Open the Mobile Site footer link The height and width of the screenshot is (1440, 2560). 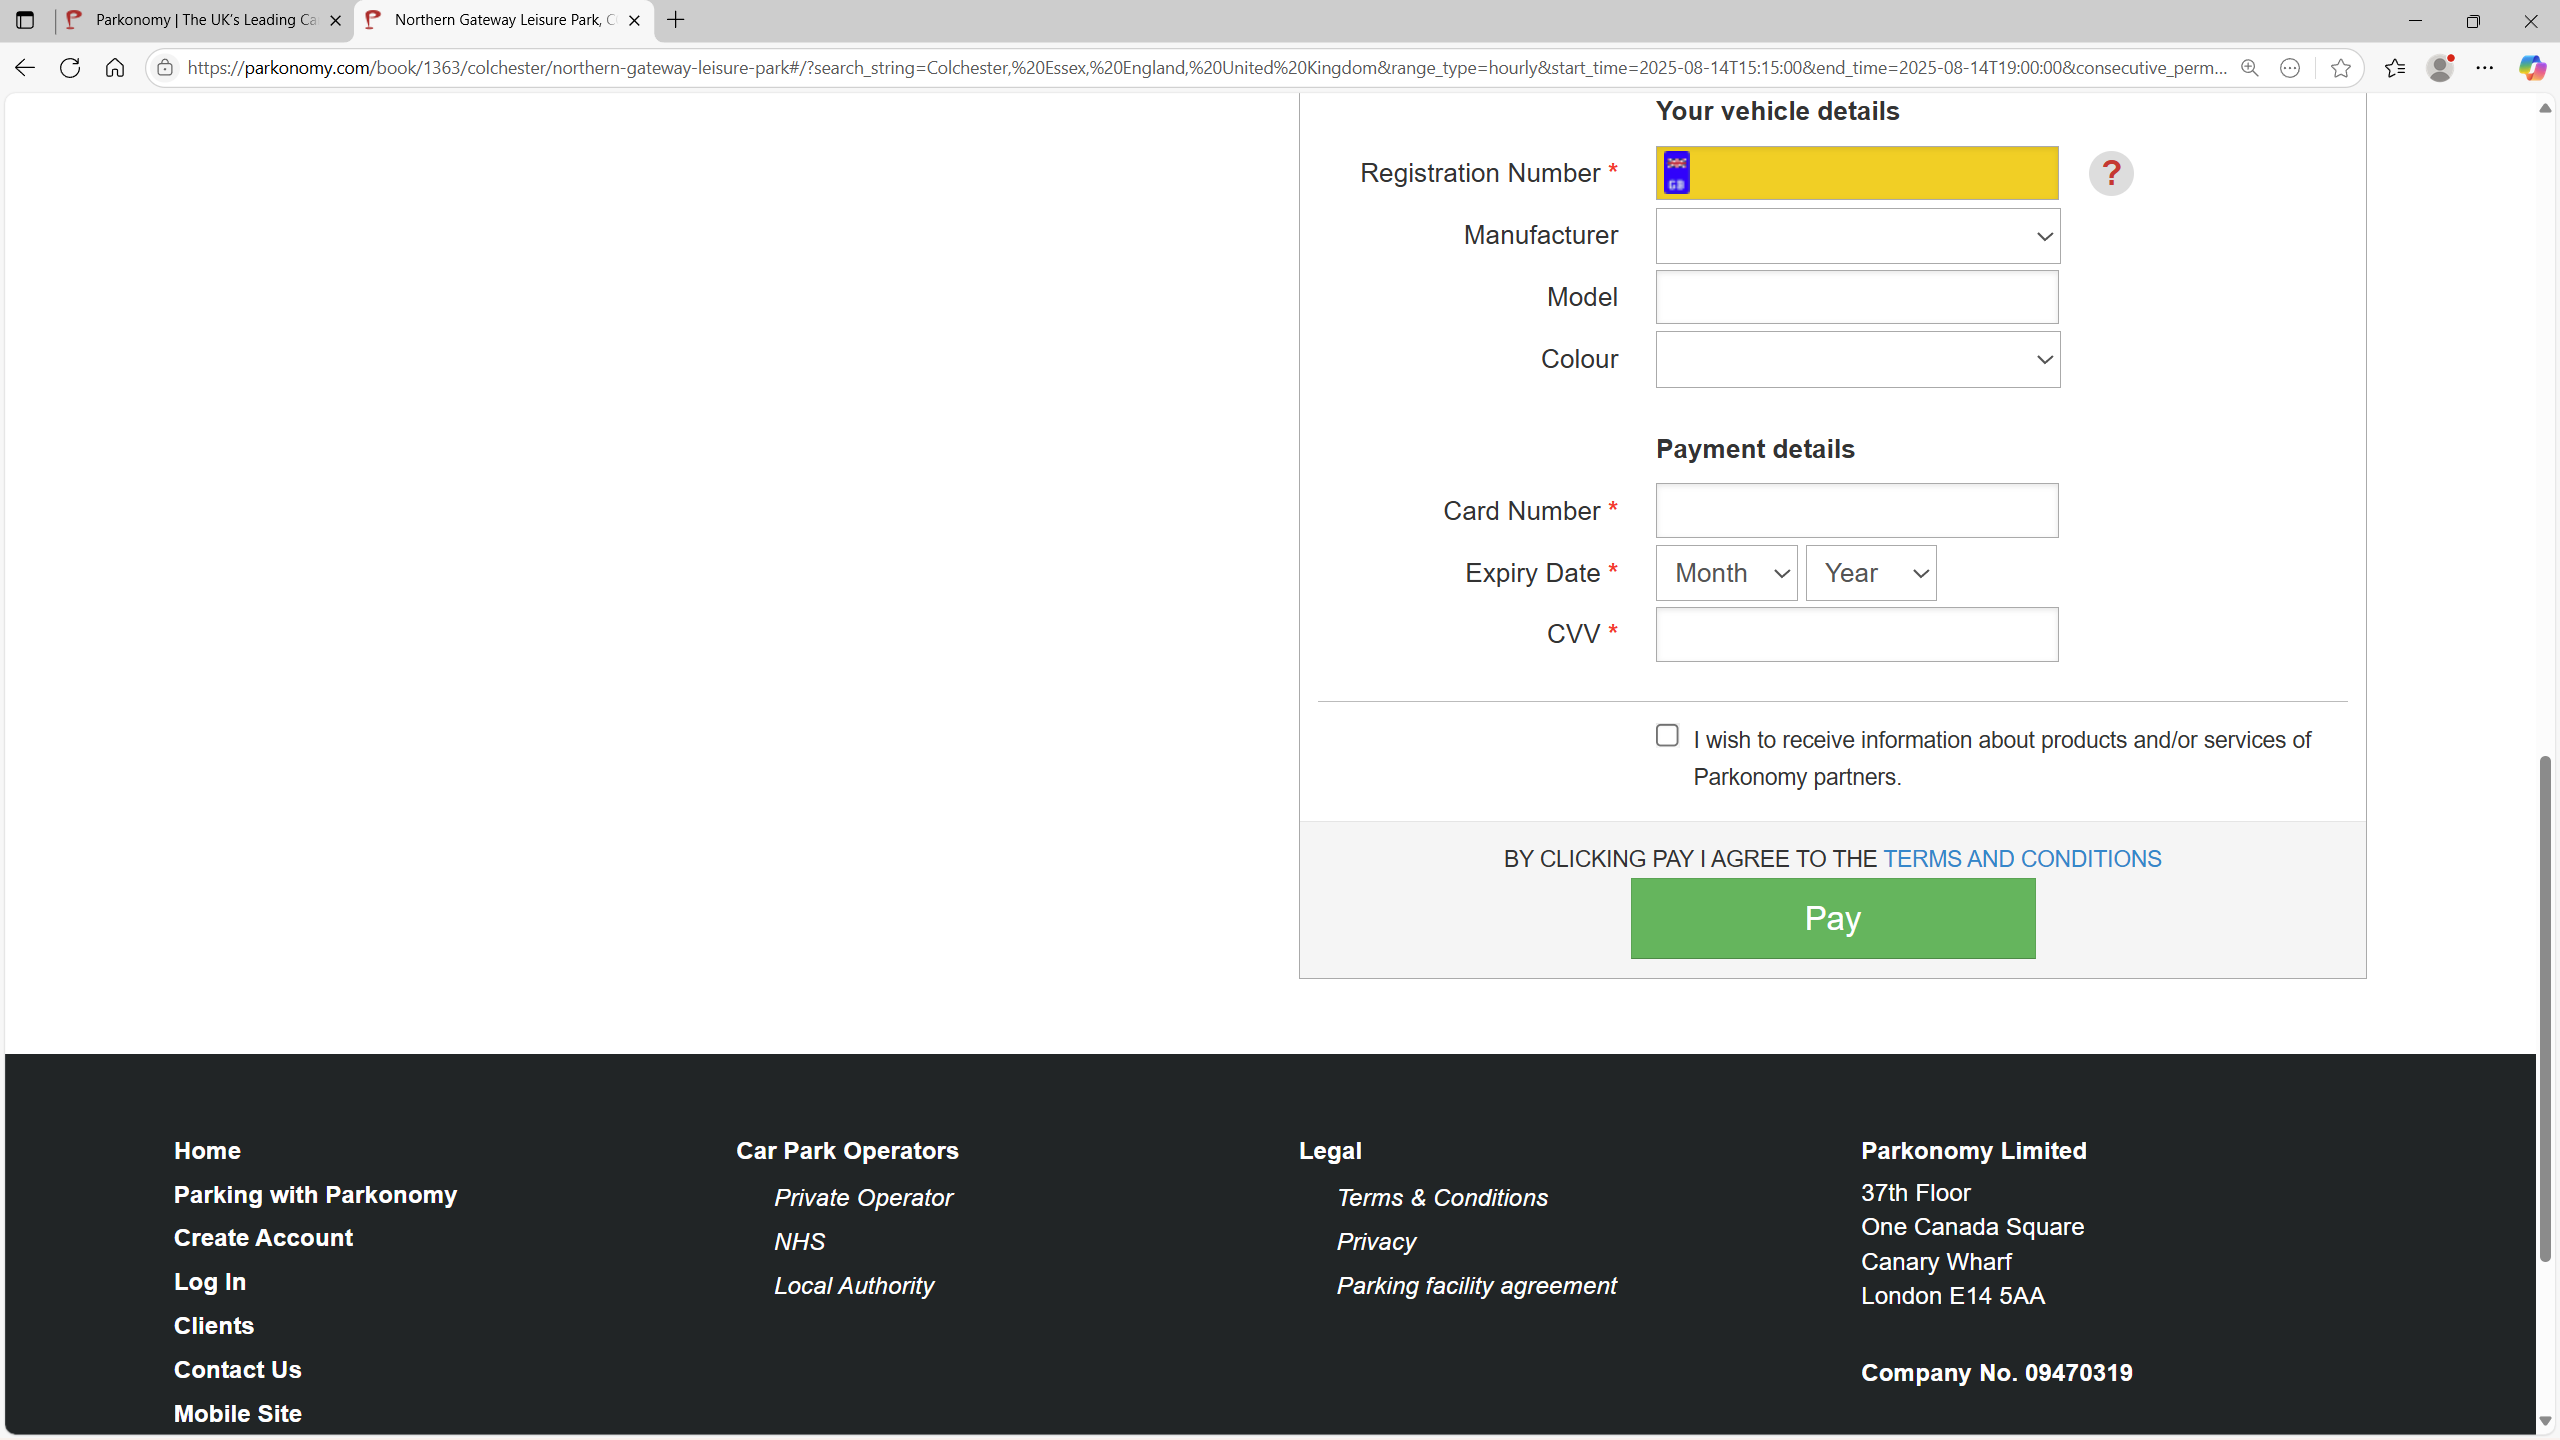pos(238,1414)
